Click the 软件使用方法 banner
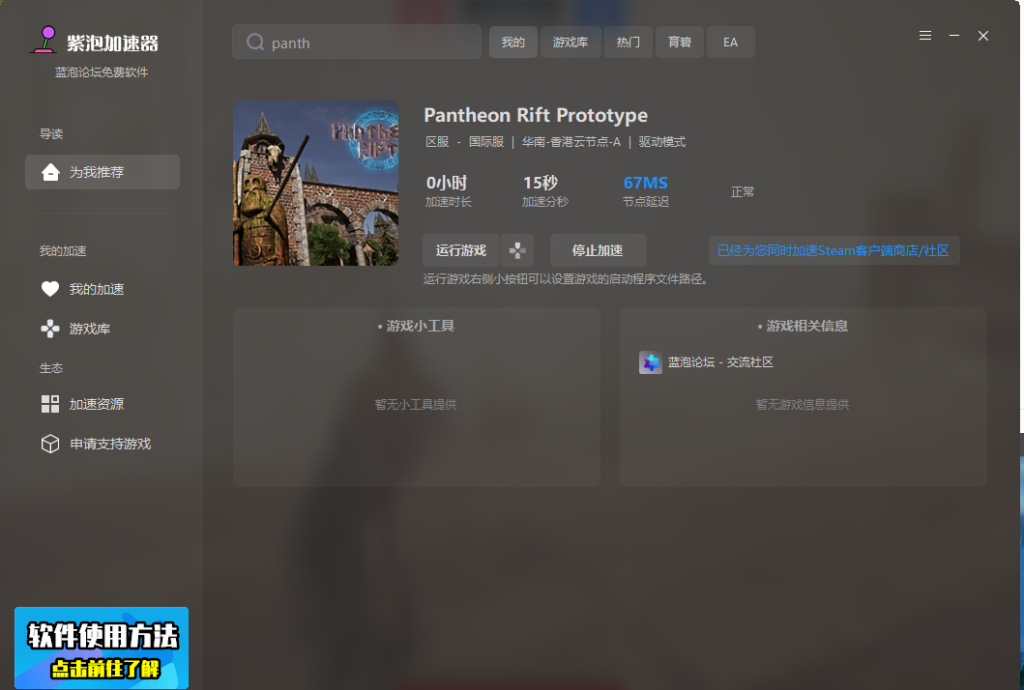Image resolution: width=1024 pixels, height=690 pixels. [102, 648]
